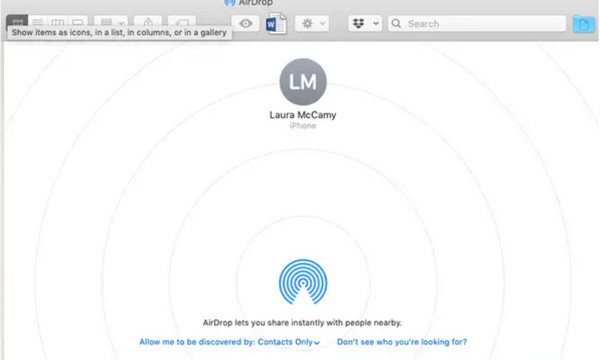Open the group-by arrangement dropdown
The width and height of the screenshot is (600, 360).
111,22
